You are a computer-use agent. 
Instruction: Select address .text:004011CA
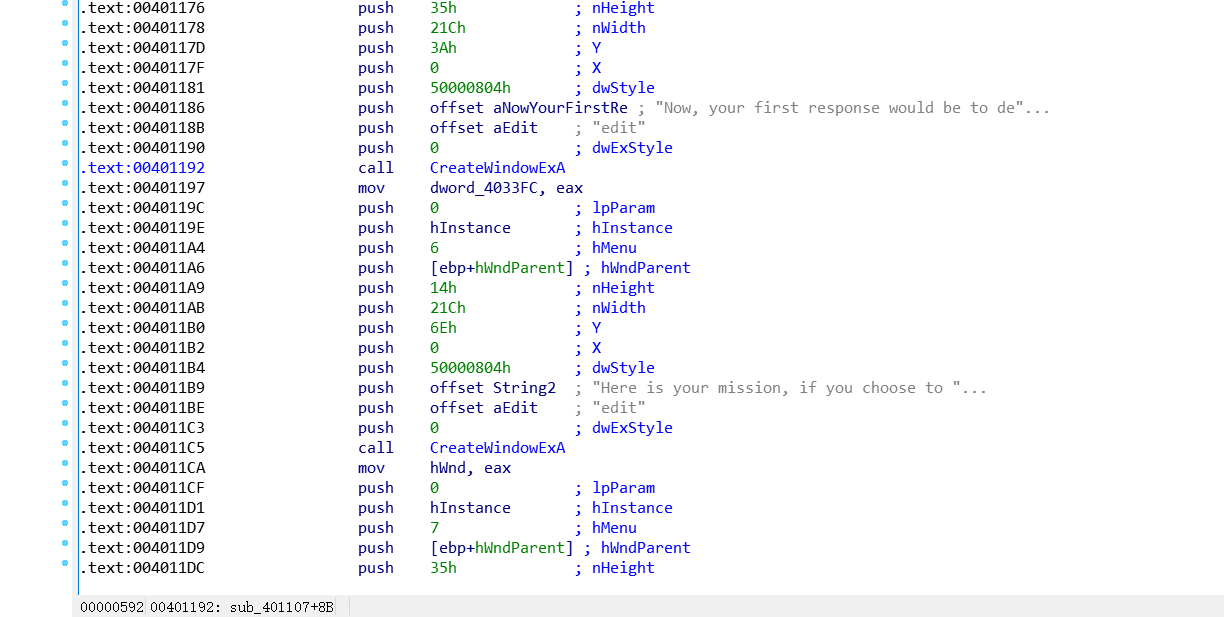143,468
